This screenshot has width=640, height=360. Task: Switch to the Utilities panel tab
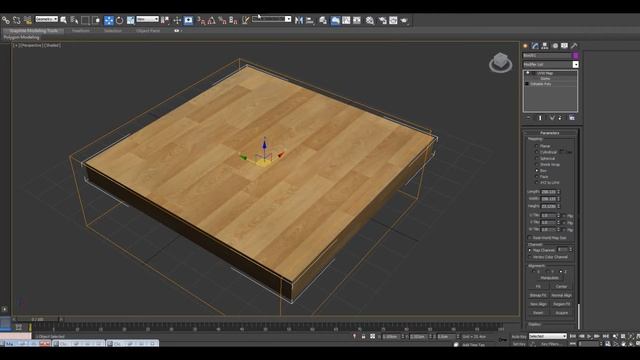click(x=574, y=46)
